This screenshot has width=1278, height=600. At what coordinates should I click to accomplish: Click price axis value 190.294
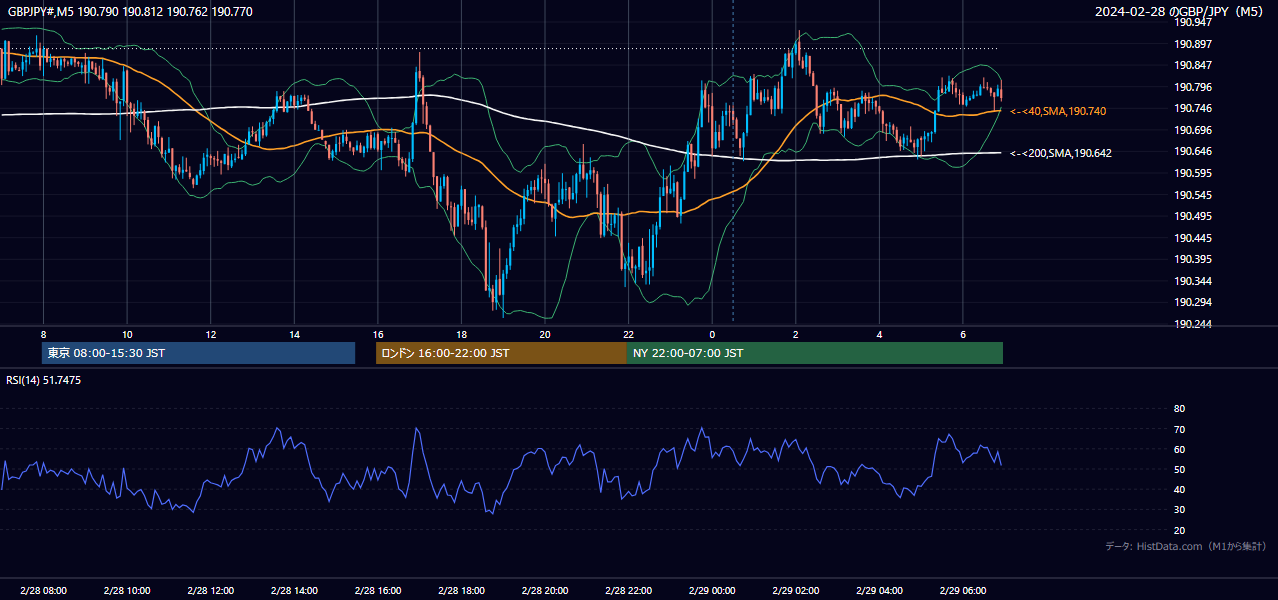pos(1194,302)
